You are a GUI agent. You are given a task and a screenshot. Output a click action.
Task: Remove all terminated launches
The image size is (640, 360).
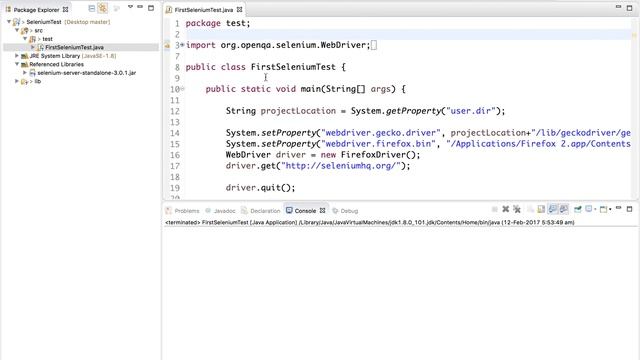point(517,209)
